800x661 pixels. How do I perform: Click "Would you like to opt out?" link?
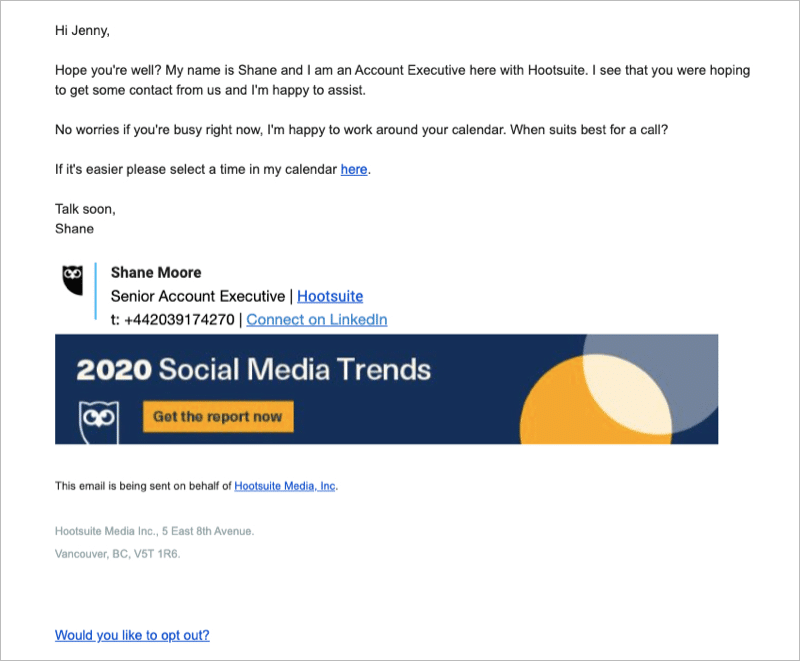click(132, 635)
